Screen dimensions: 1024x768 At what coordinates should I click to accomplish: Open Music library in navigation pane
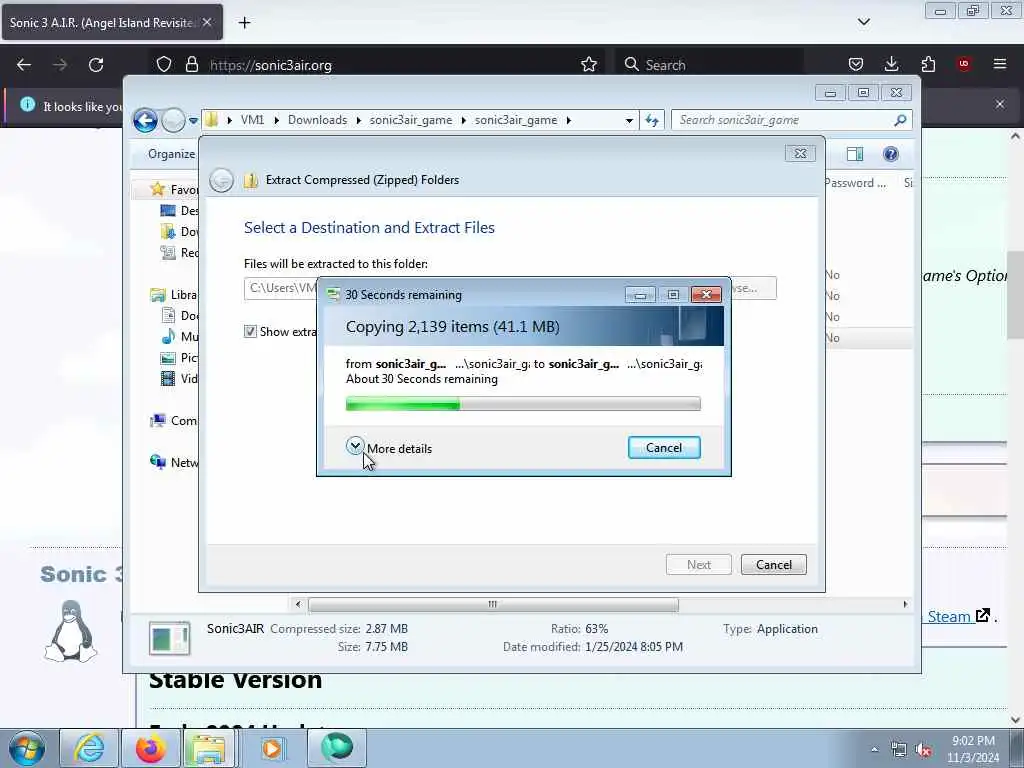(179, 336)
